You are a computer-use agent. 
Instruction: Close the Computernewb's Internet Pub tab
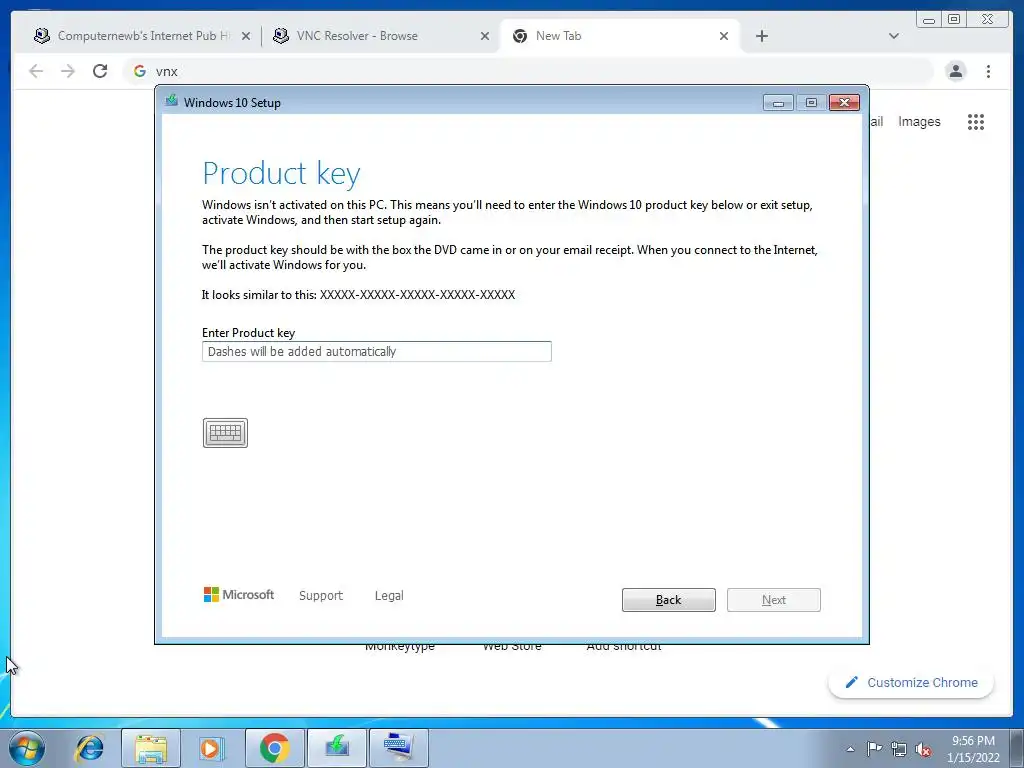coord(246,37)
